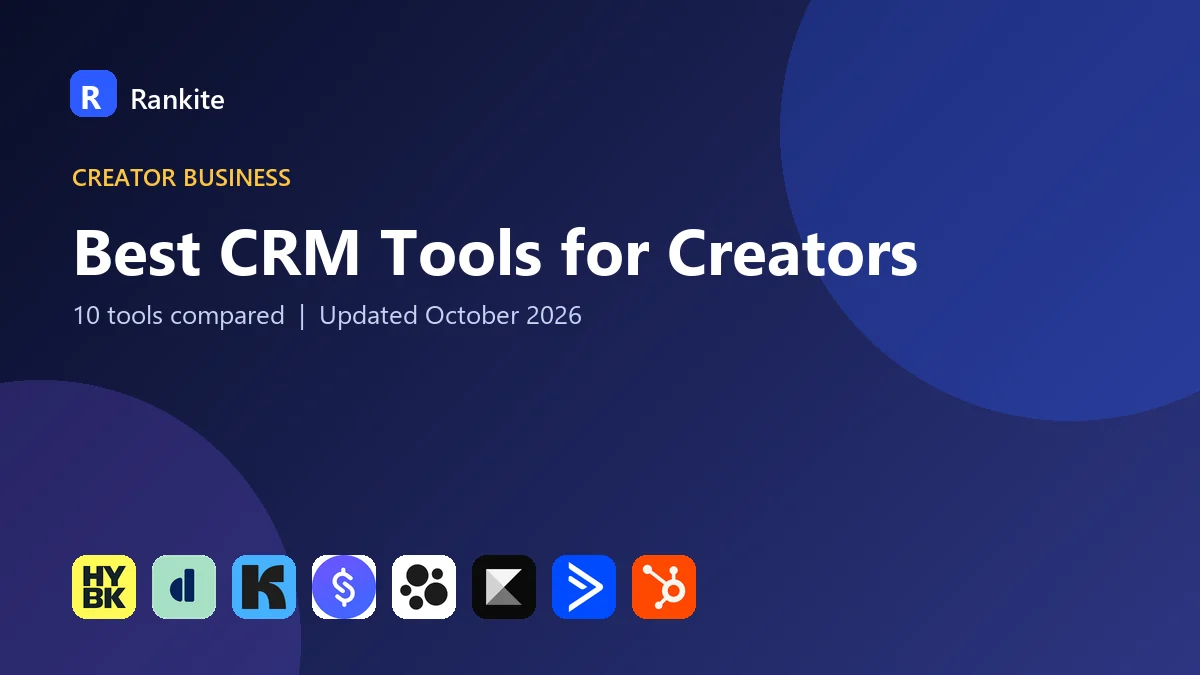Click the purple dollar sign icon
Image resolution: width=1200 pixels, height=675 pixels.
click(x=344, y=587)
